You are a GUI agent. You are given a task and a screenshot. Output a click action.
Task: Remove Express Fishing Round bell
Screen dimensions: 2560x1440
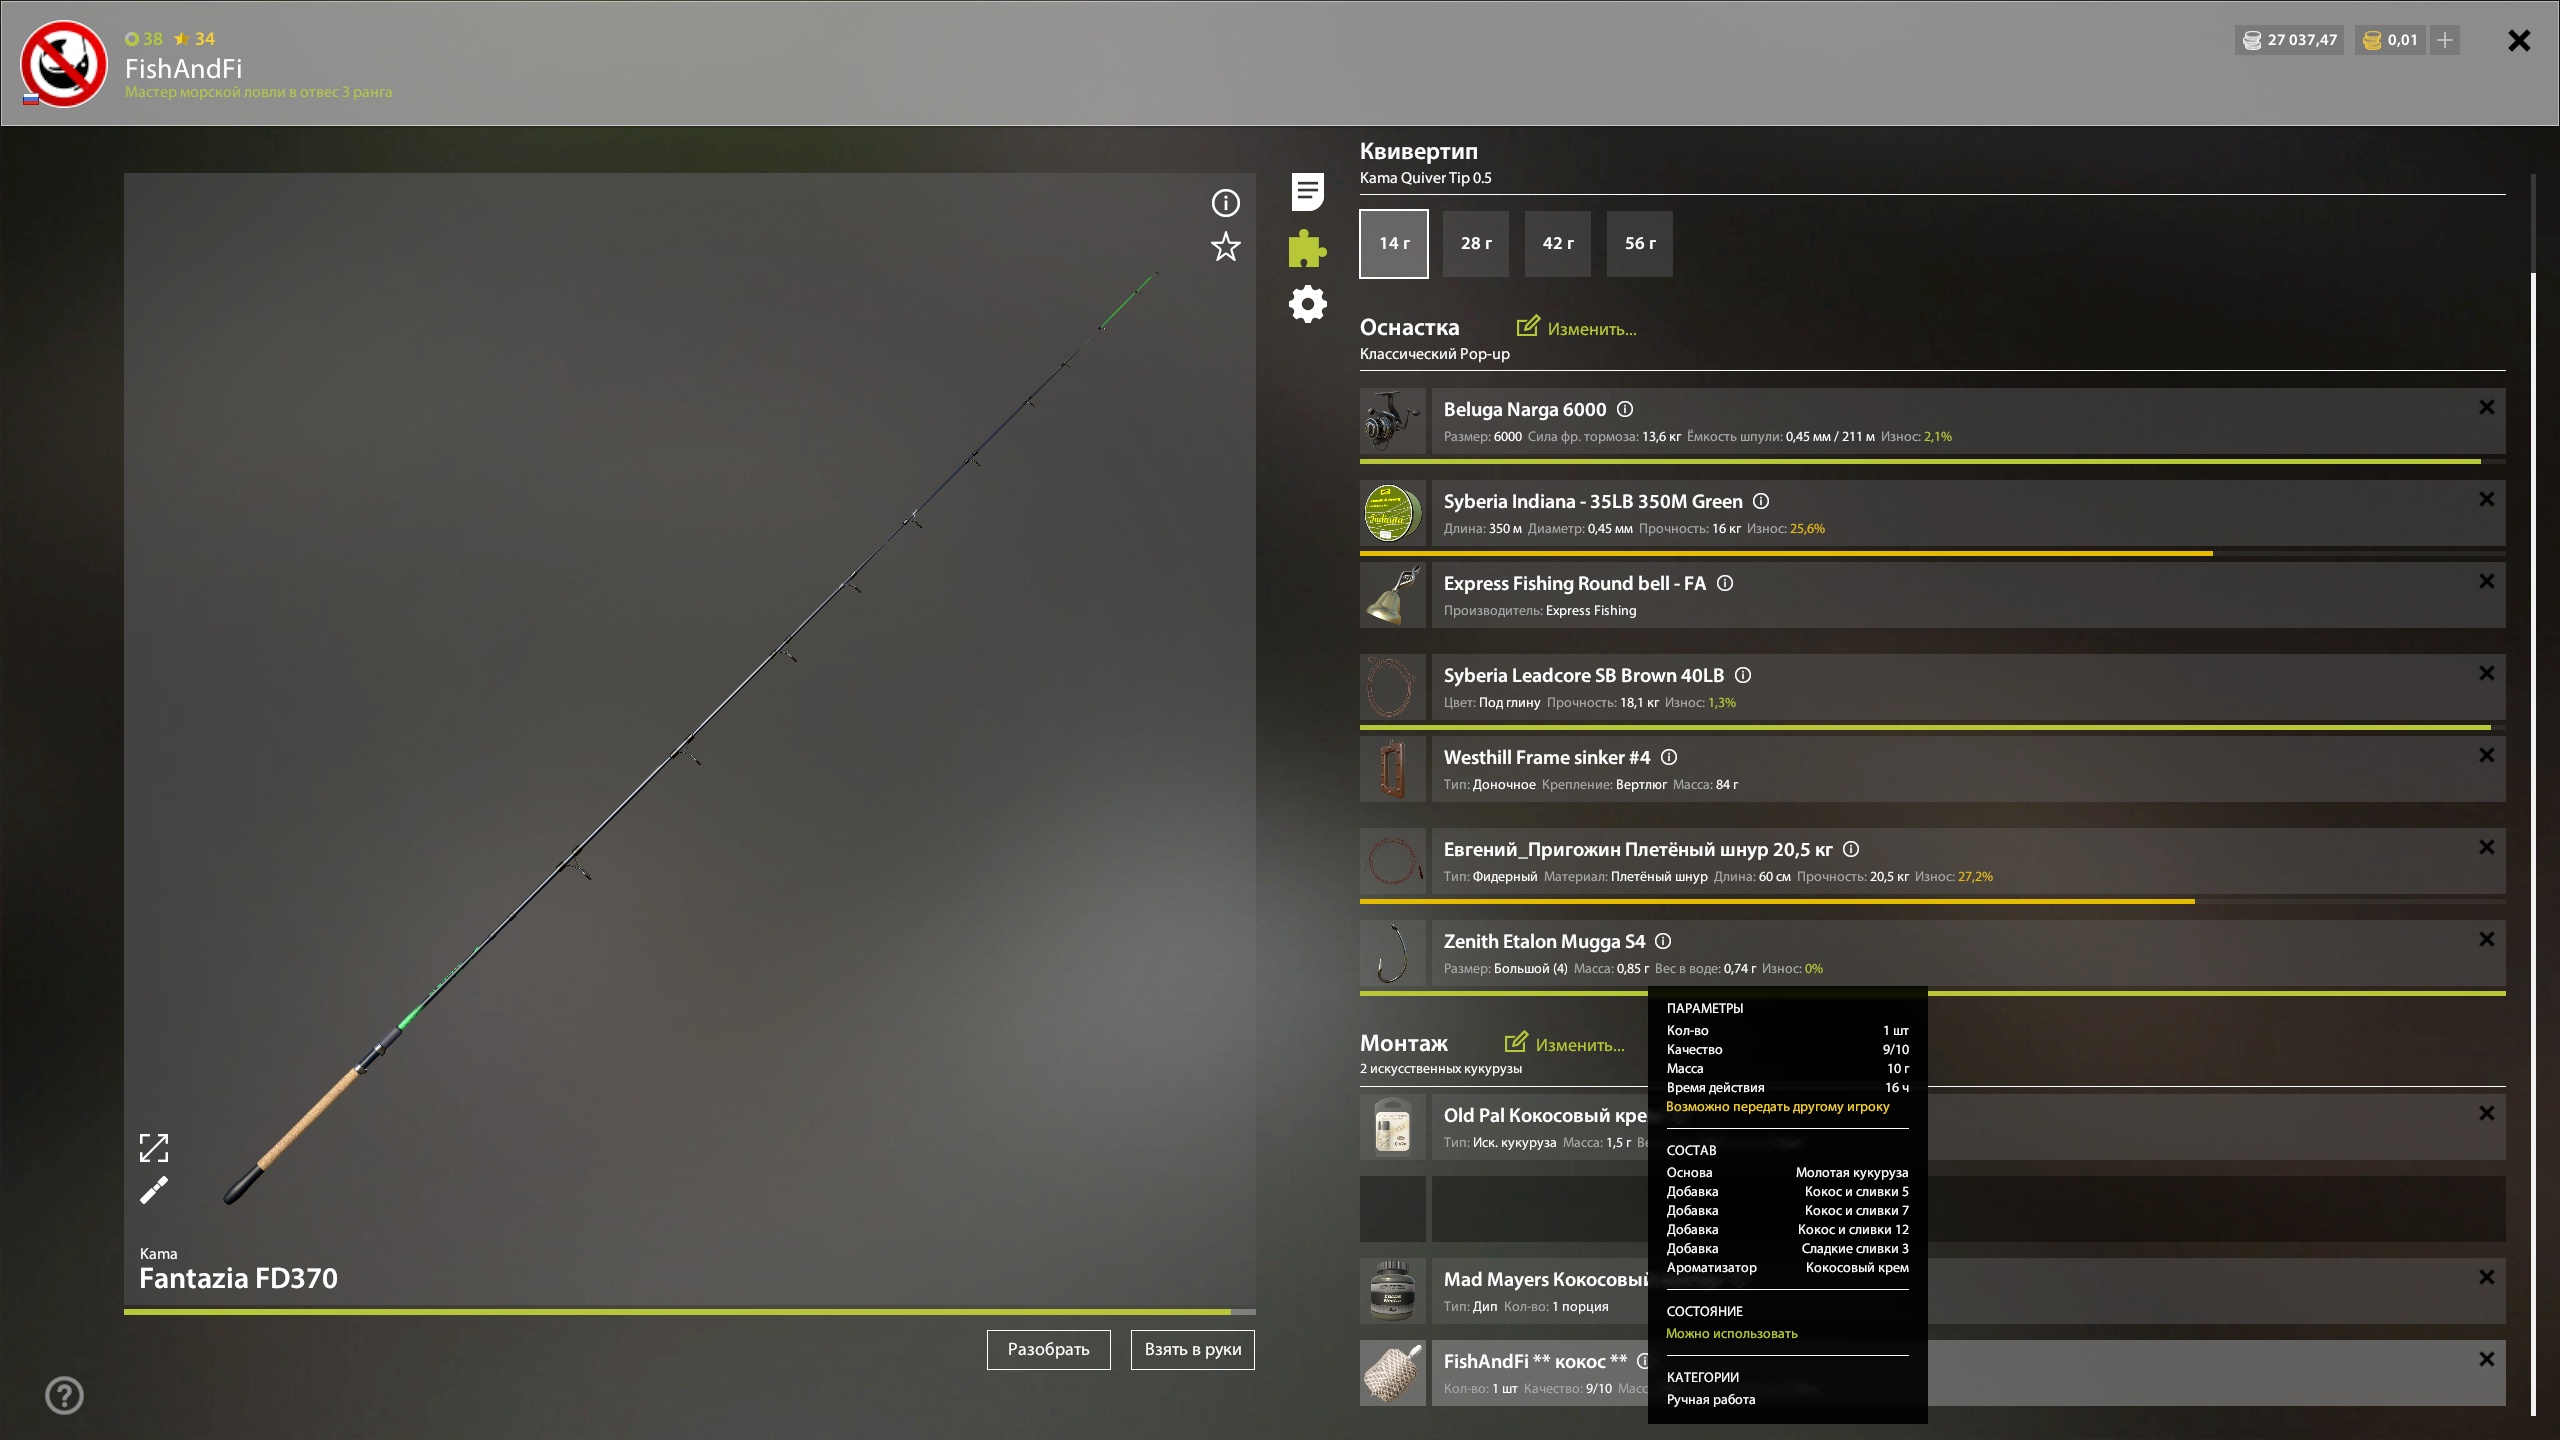coord(2487,581)
